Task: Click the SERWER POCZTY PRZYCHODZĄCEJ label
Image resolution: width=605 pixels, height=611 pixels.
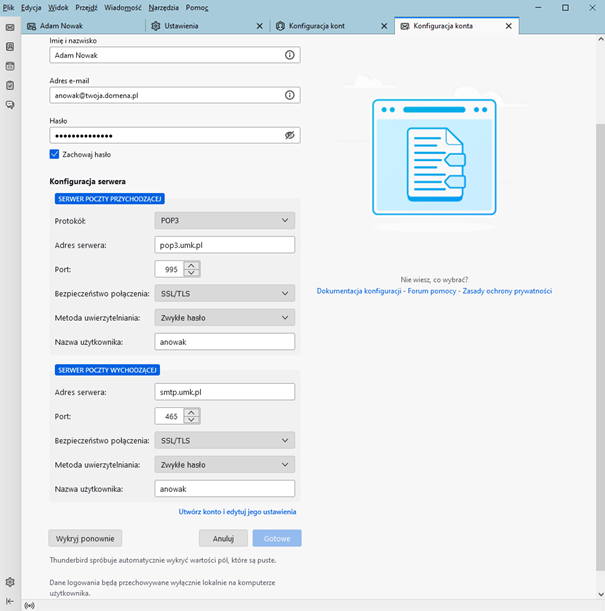Action: (x=109, y=199)
